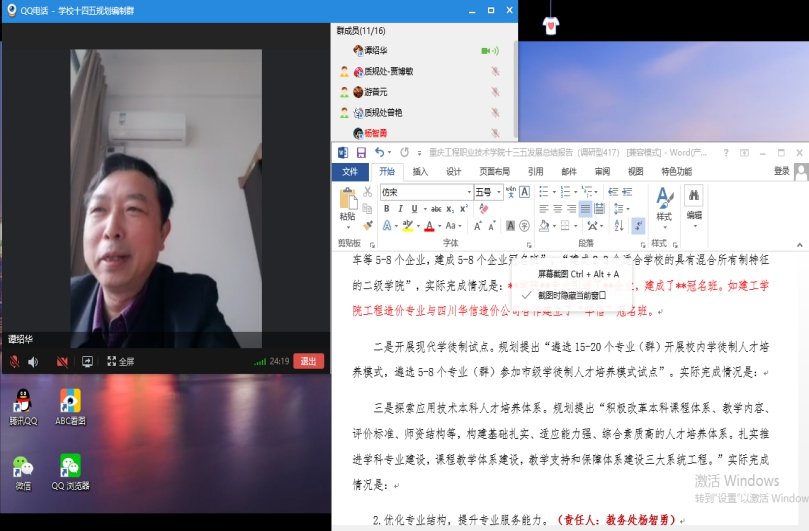The width and height of the screenshot is (809, 531).
Task: Increase paragraph indent
Action: 627,192
